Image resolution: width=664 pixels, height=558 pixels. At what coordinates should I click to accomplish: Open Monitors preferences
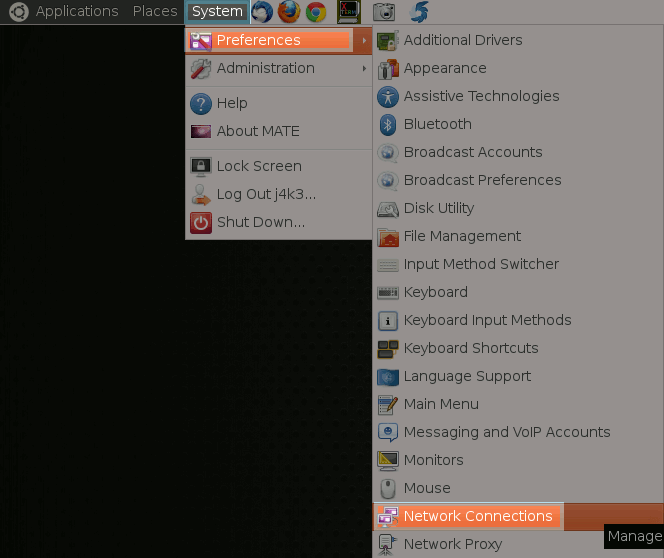coord(433,460)
